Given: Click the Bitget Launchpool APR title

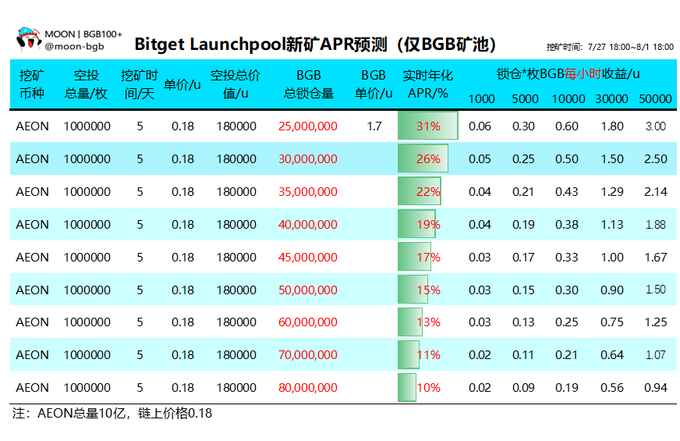Looking at the screenshot, I should 315,44.
